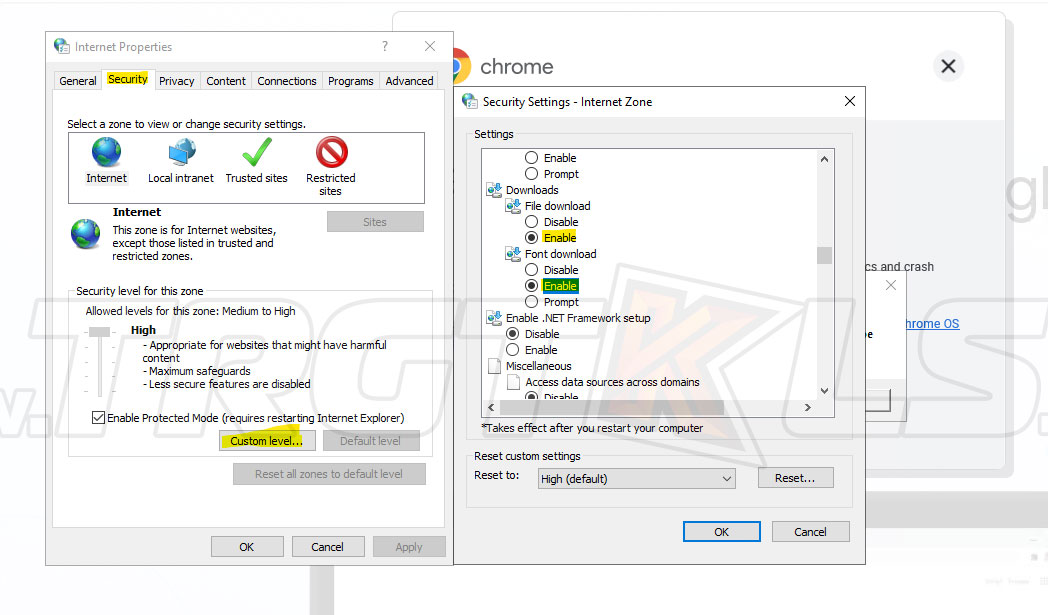Select Prompt under Font download

532,302
